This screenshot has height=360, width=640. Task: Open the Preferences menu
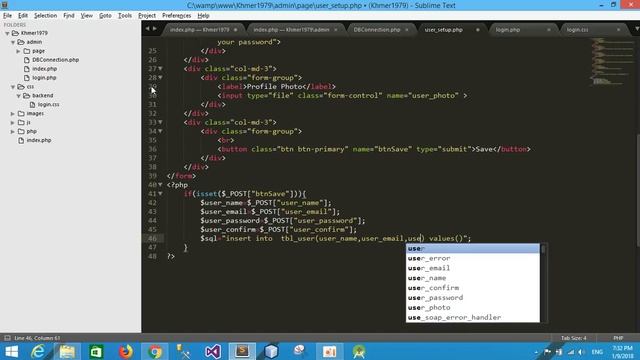[x=176, y=16]
